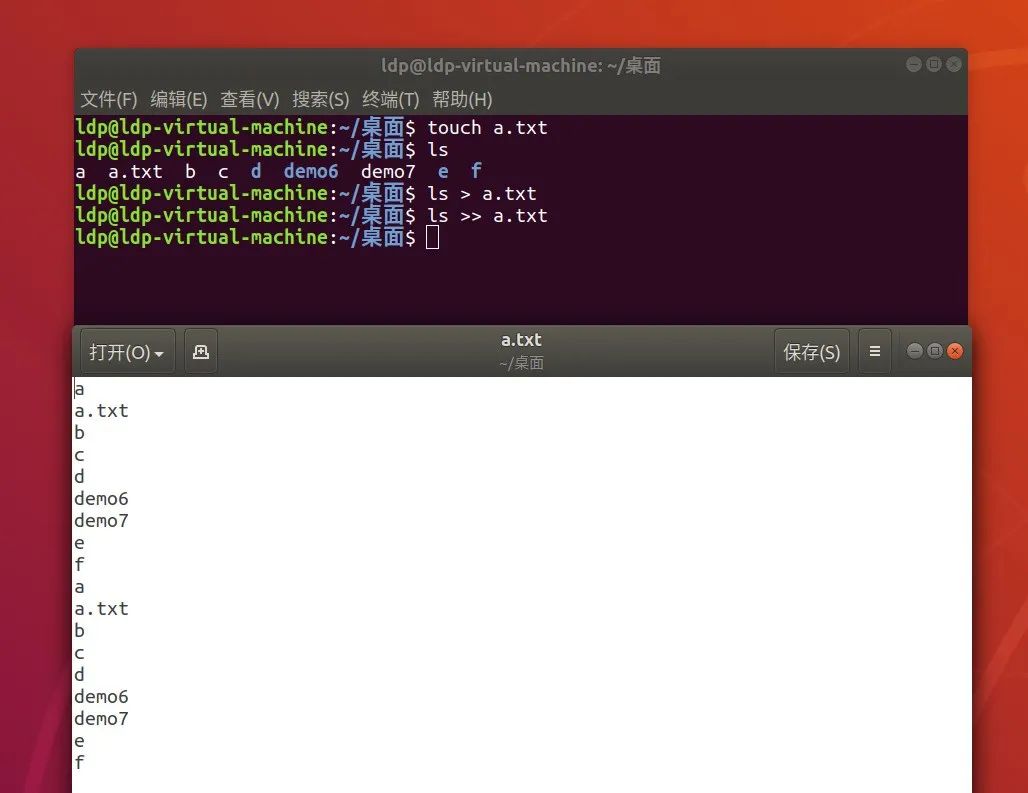Maximize the terminal window

click(934, 64)
